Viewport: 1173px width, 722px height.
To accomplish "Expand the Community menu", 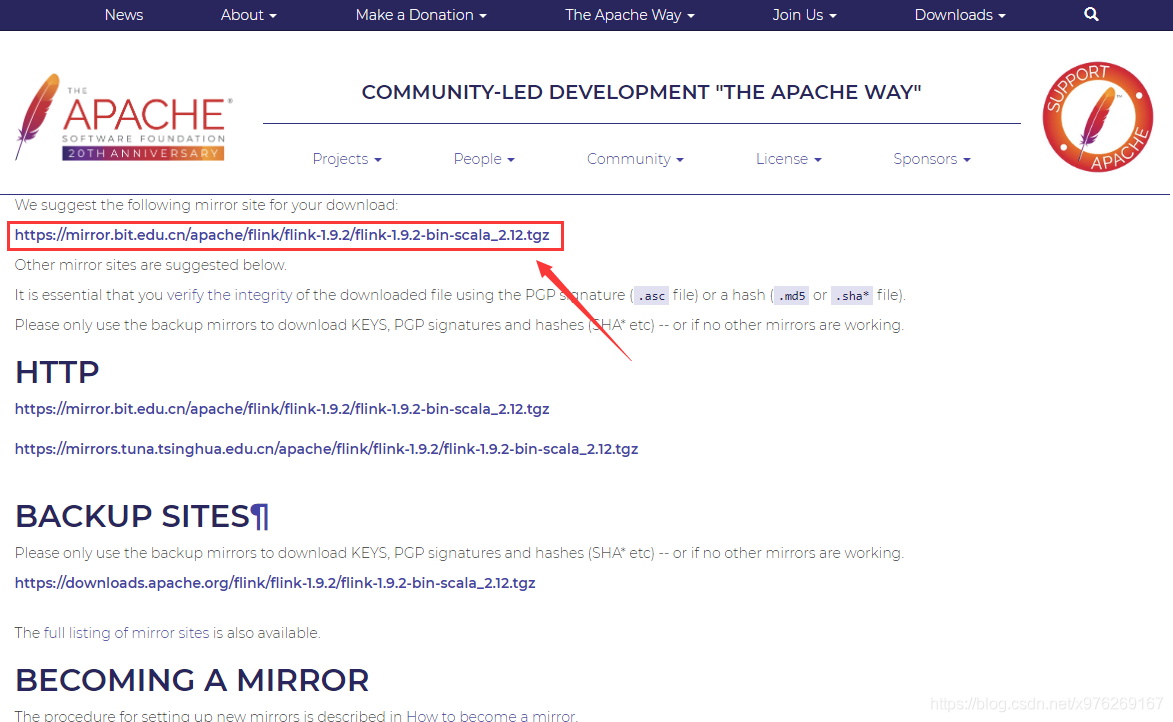I will point(635,159).
